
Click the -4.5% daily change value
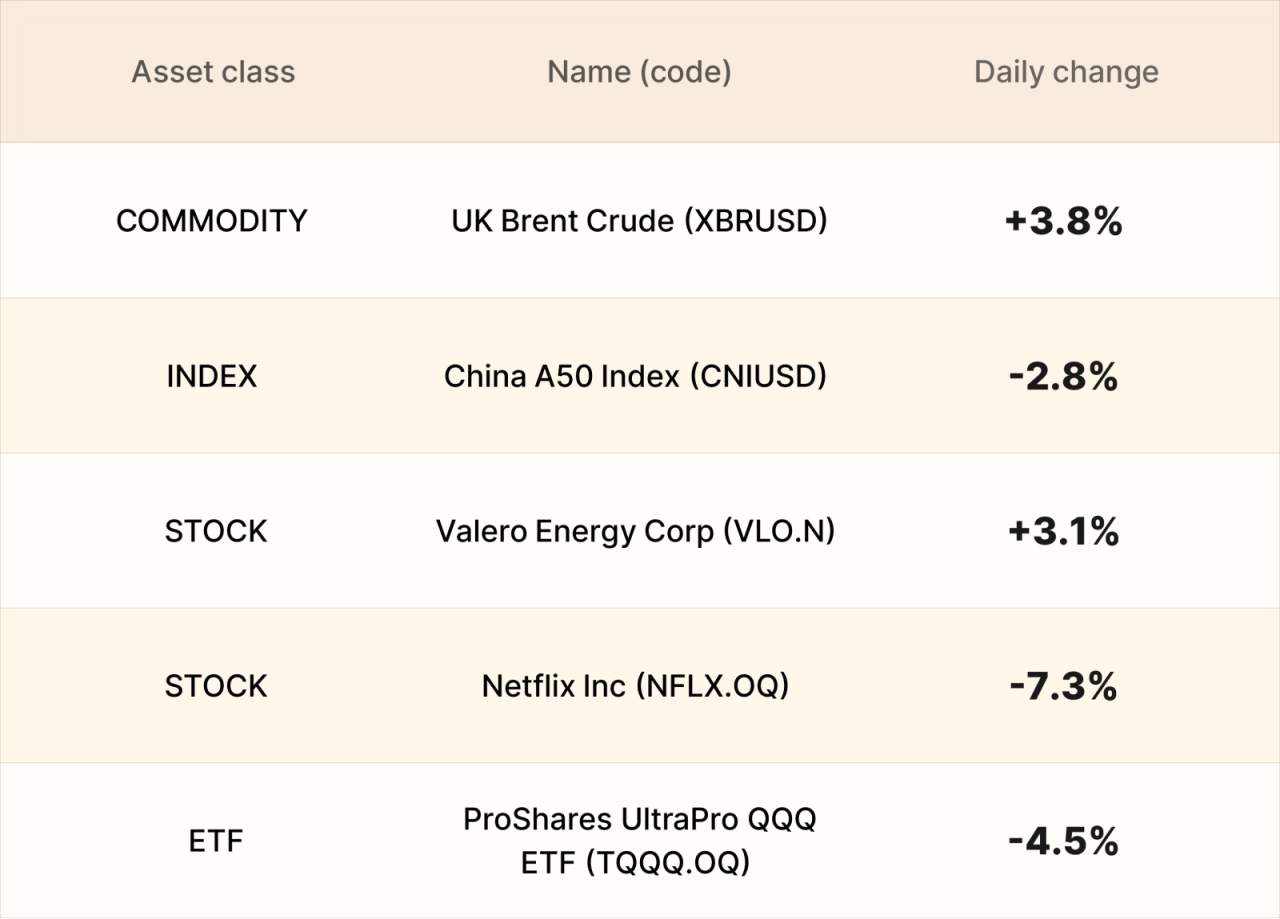[x=1063, y=841]
